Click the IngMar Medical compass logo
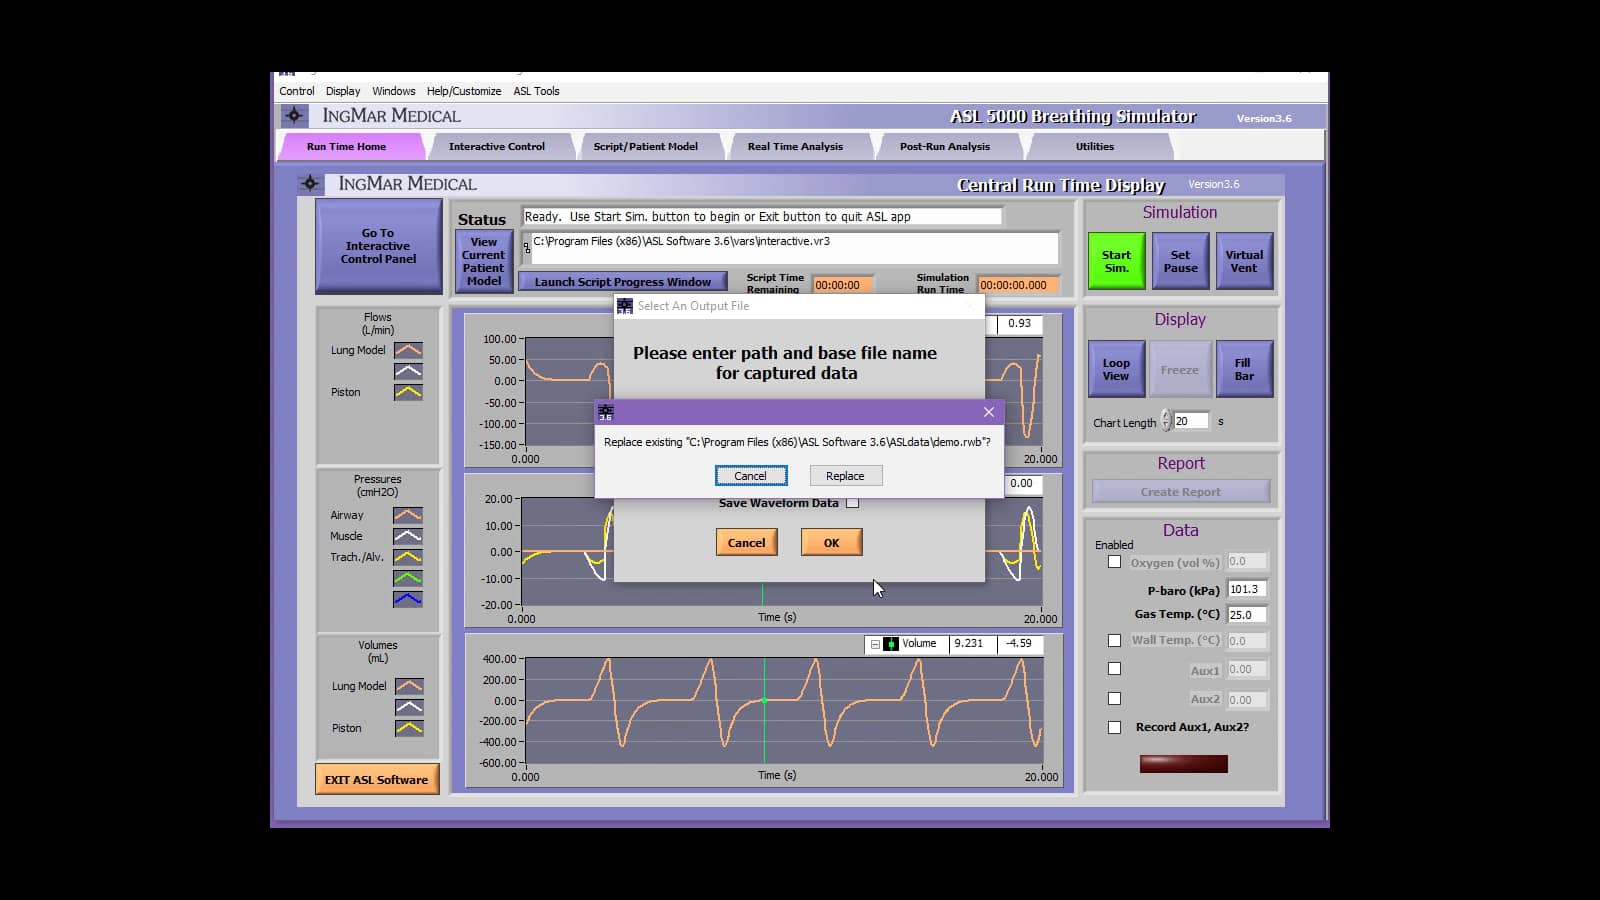This screenshot has width=1600, height=900. click(294, 115)
